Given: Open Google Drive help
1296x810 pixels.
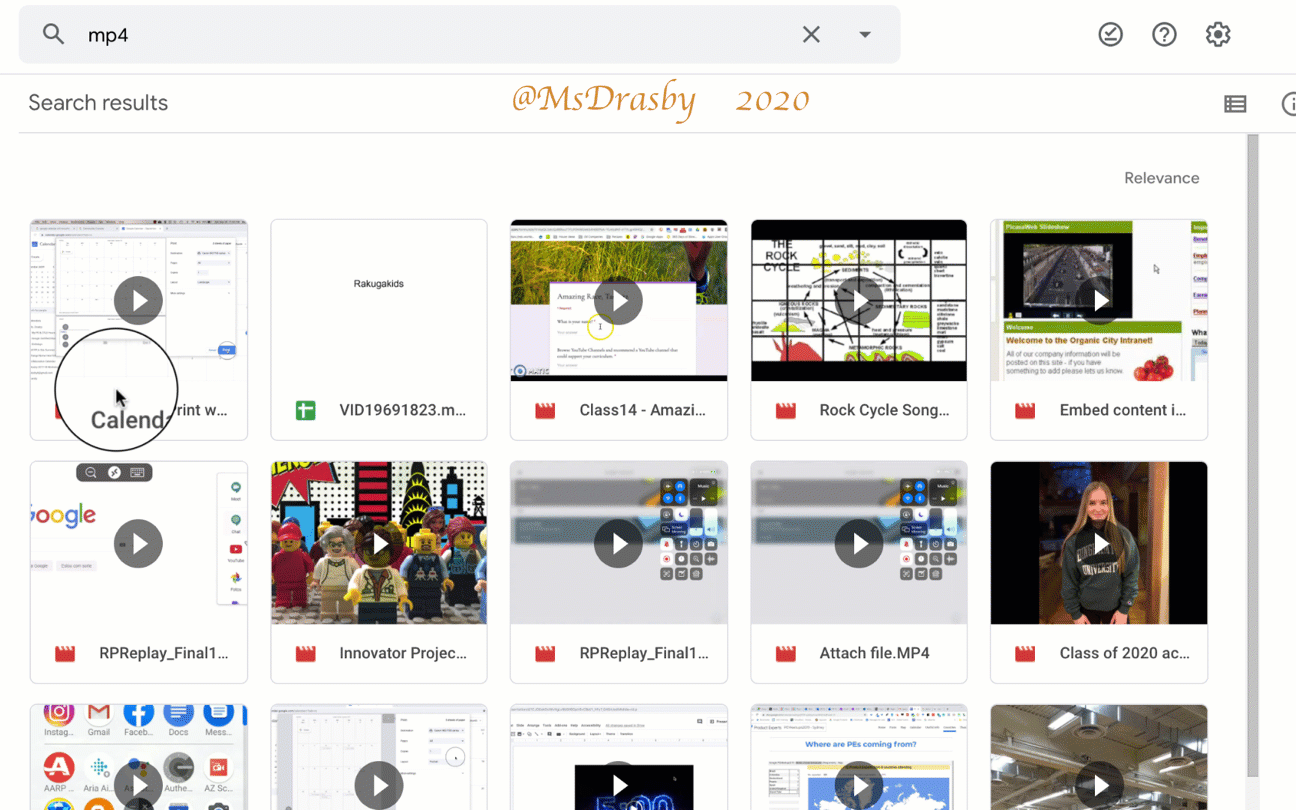Looking at the screenshot, I should (x=1164, y=33).
